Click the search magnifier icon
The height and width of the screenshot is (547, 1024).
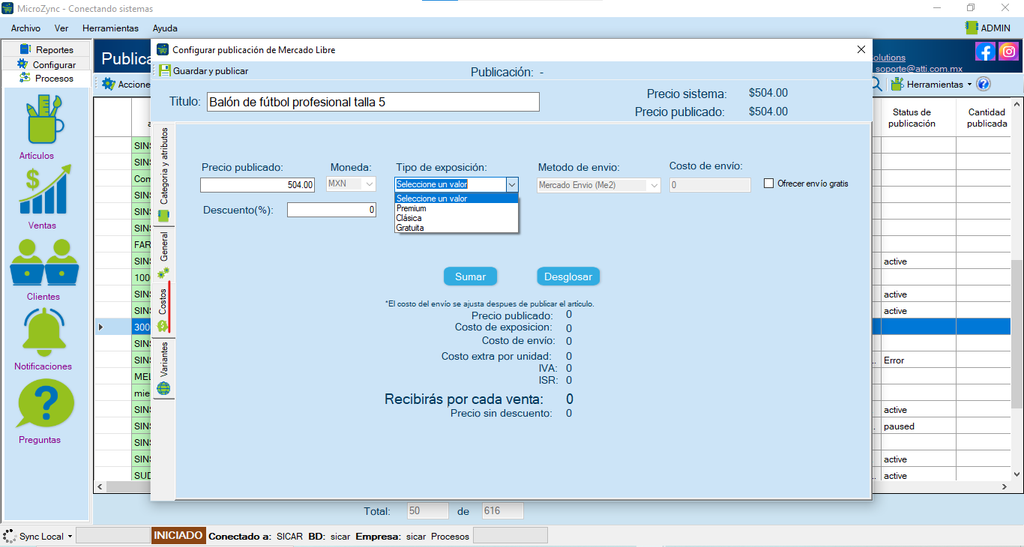point(877,84)
